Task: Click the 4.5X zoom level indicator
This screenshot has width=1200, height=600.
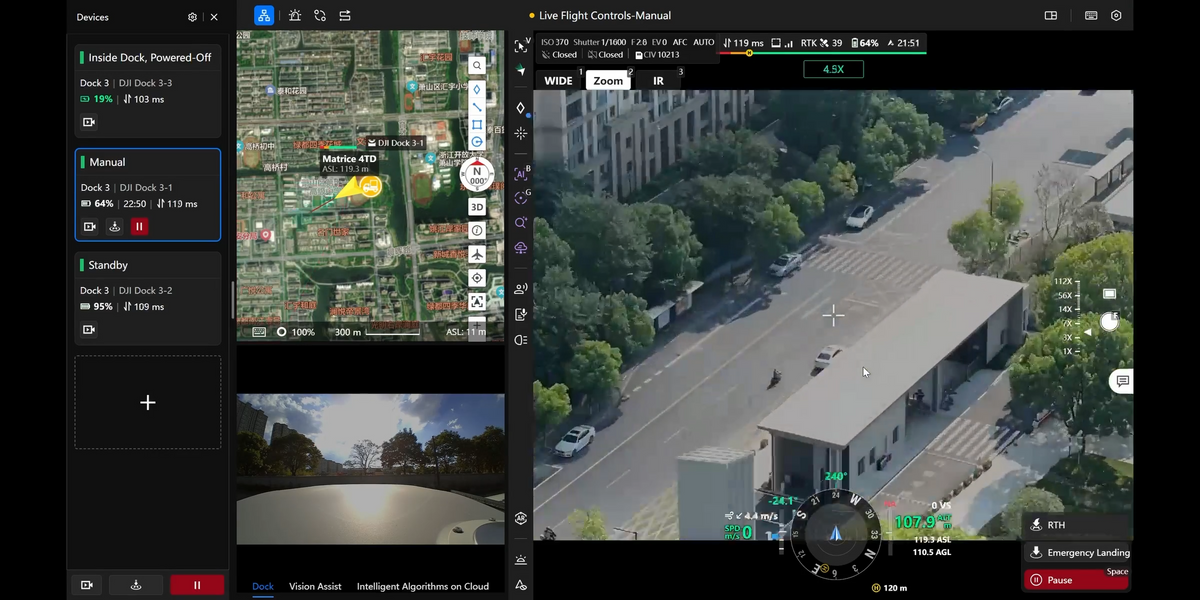Action: (833, 69)
